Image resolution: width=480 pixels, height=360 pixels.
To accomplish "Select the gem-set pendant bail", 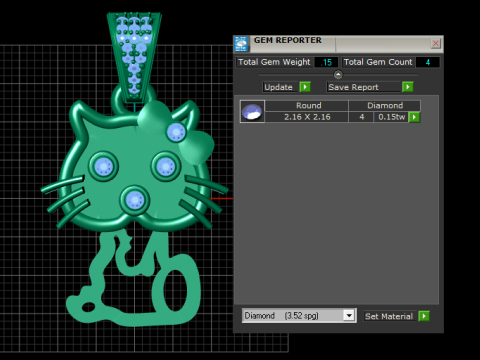I will (134, 57).
